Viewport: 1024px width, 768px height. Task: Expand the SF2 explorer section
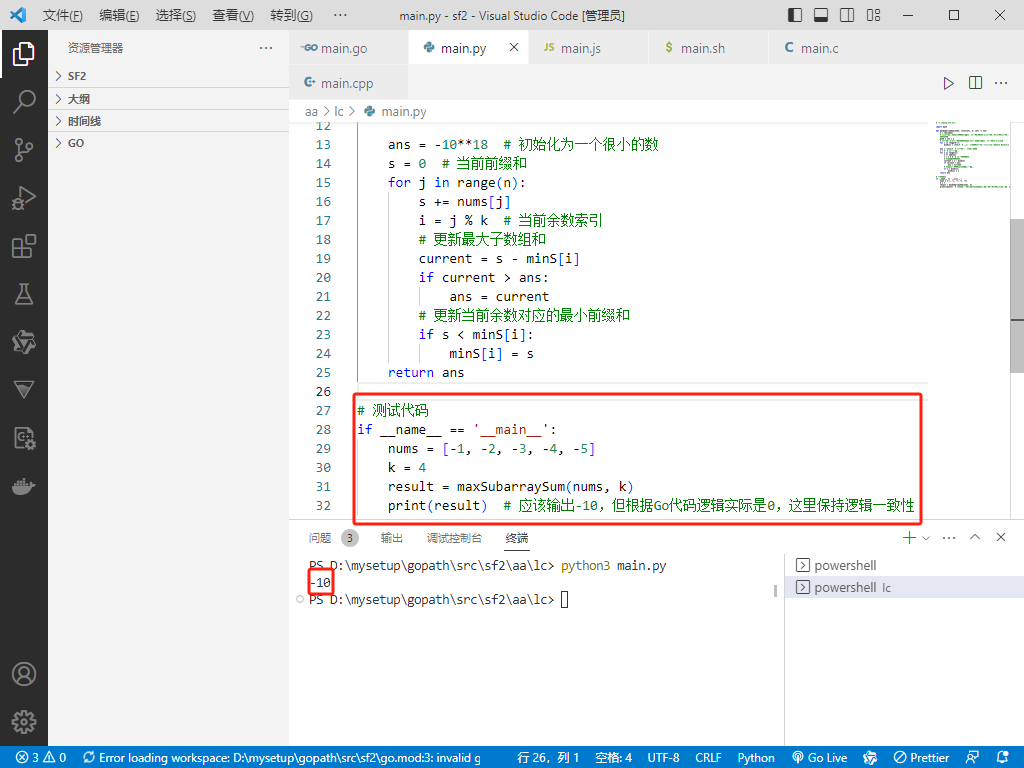(x=168, y=76)
